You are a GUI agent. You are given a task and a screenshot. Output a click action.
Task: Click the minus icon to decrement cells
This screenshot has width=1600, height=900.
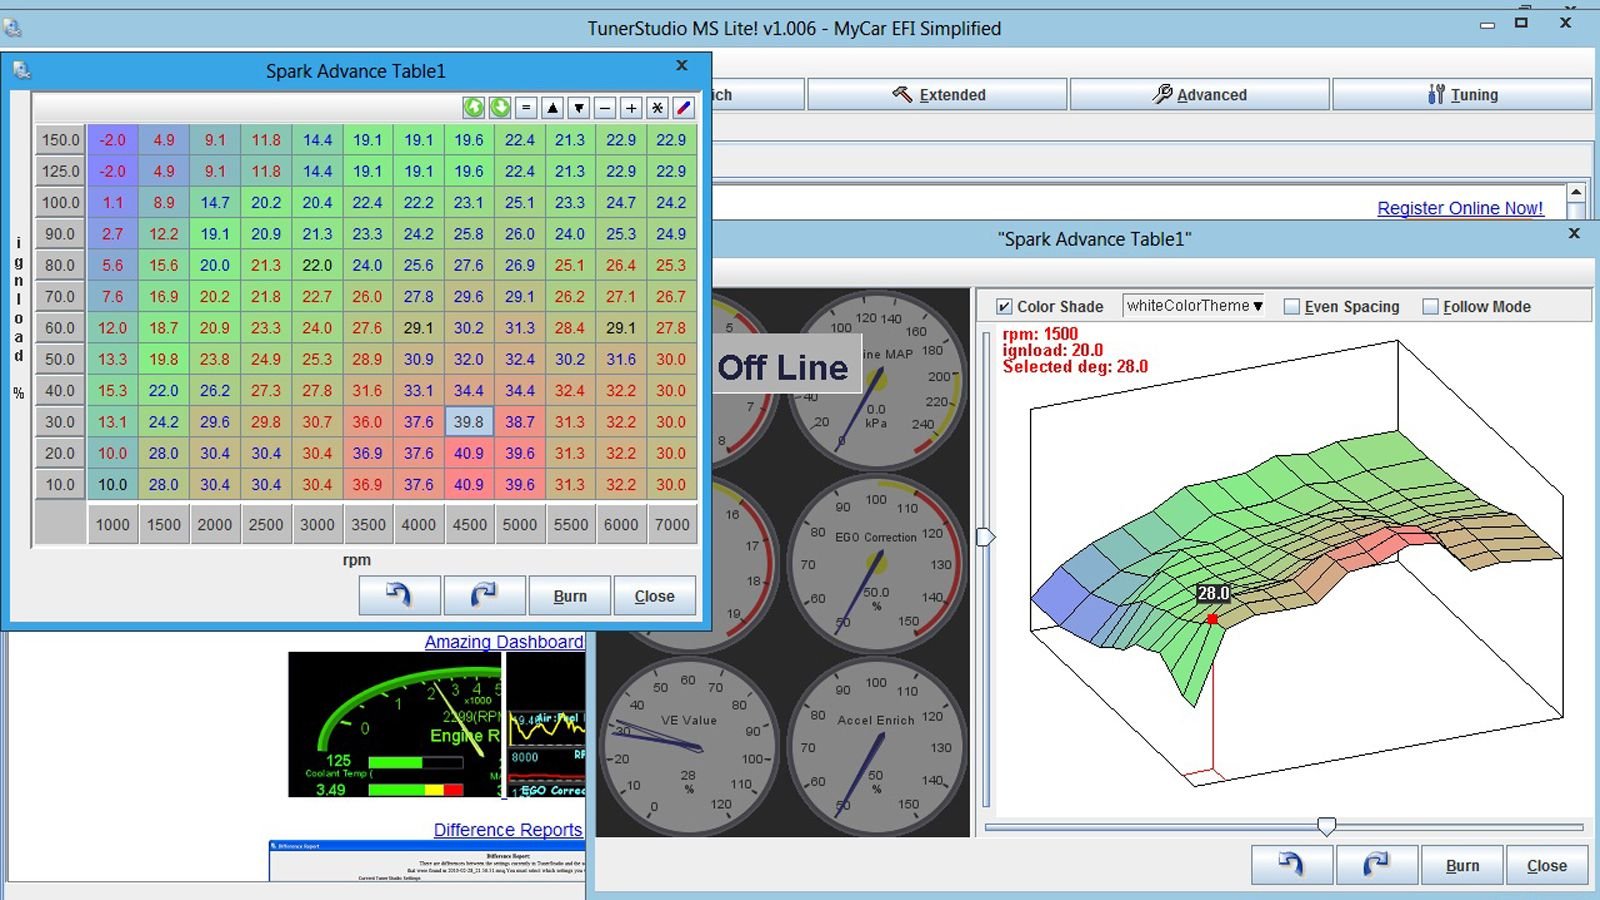(x=603, y=108)
